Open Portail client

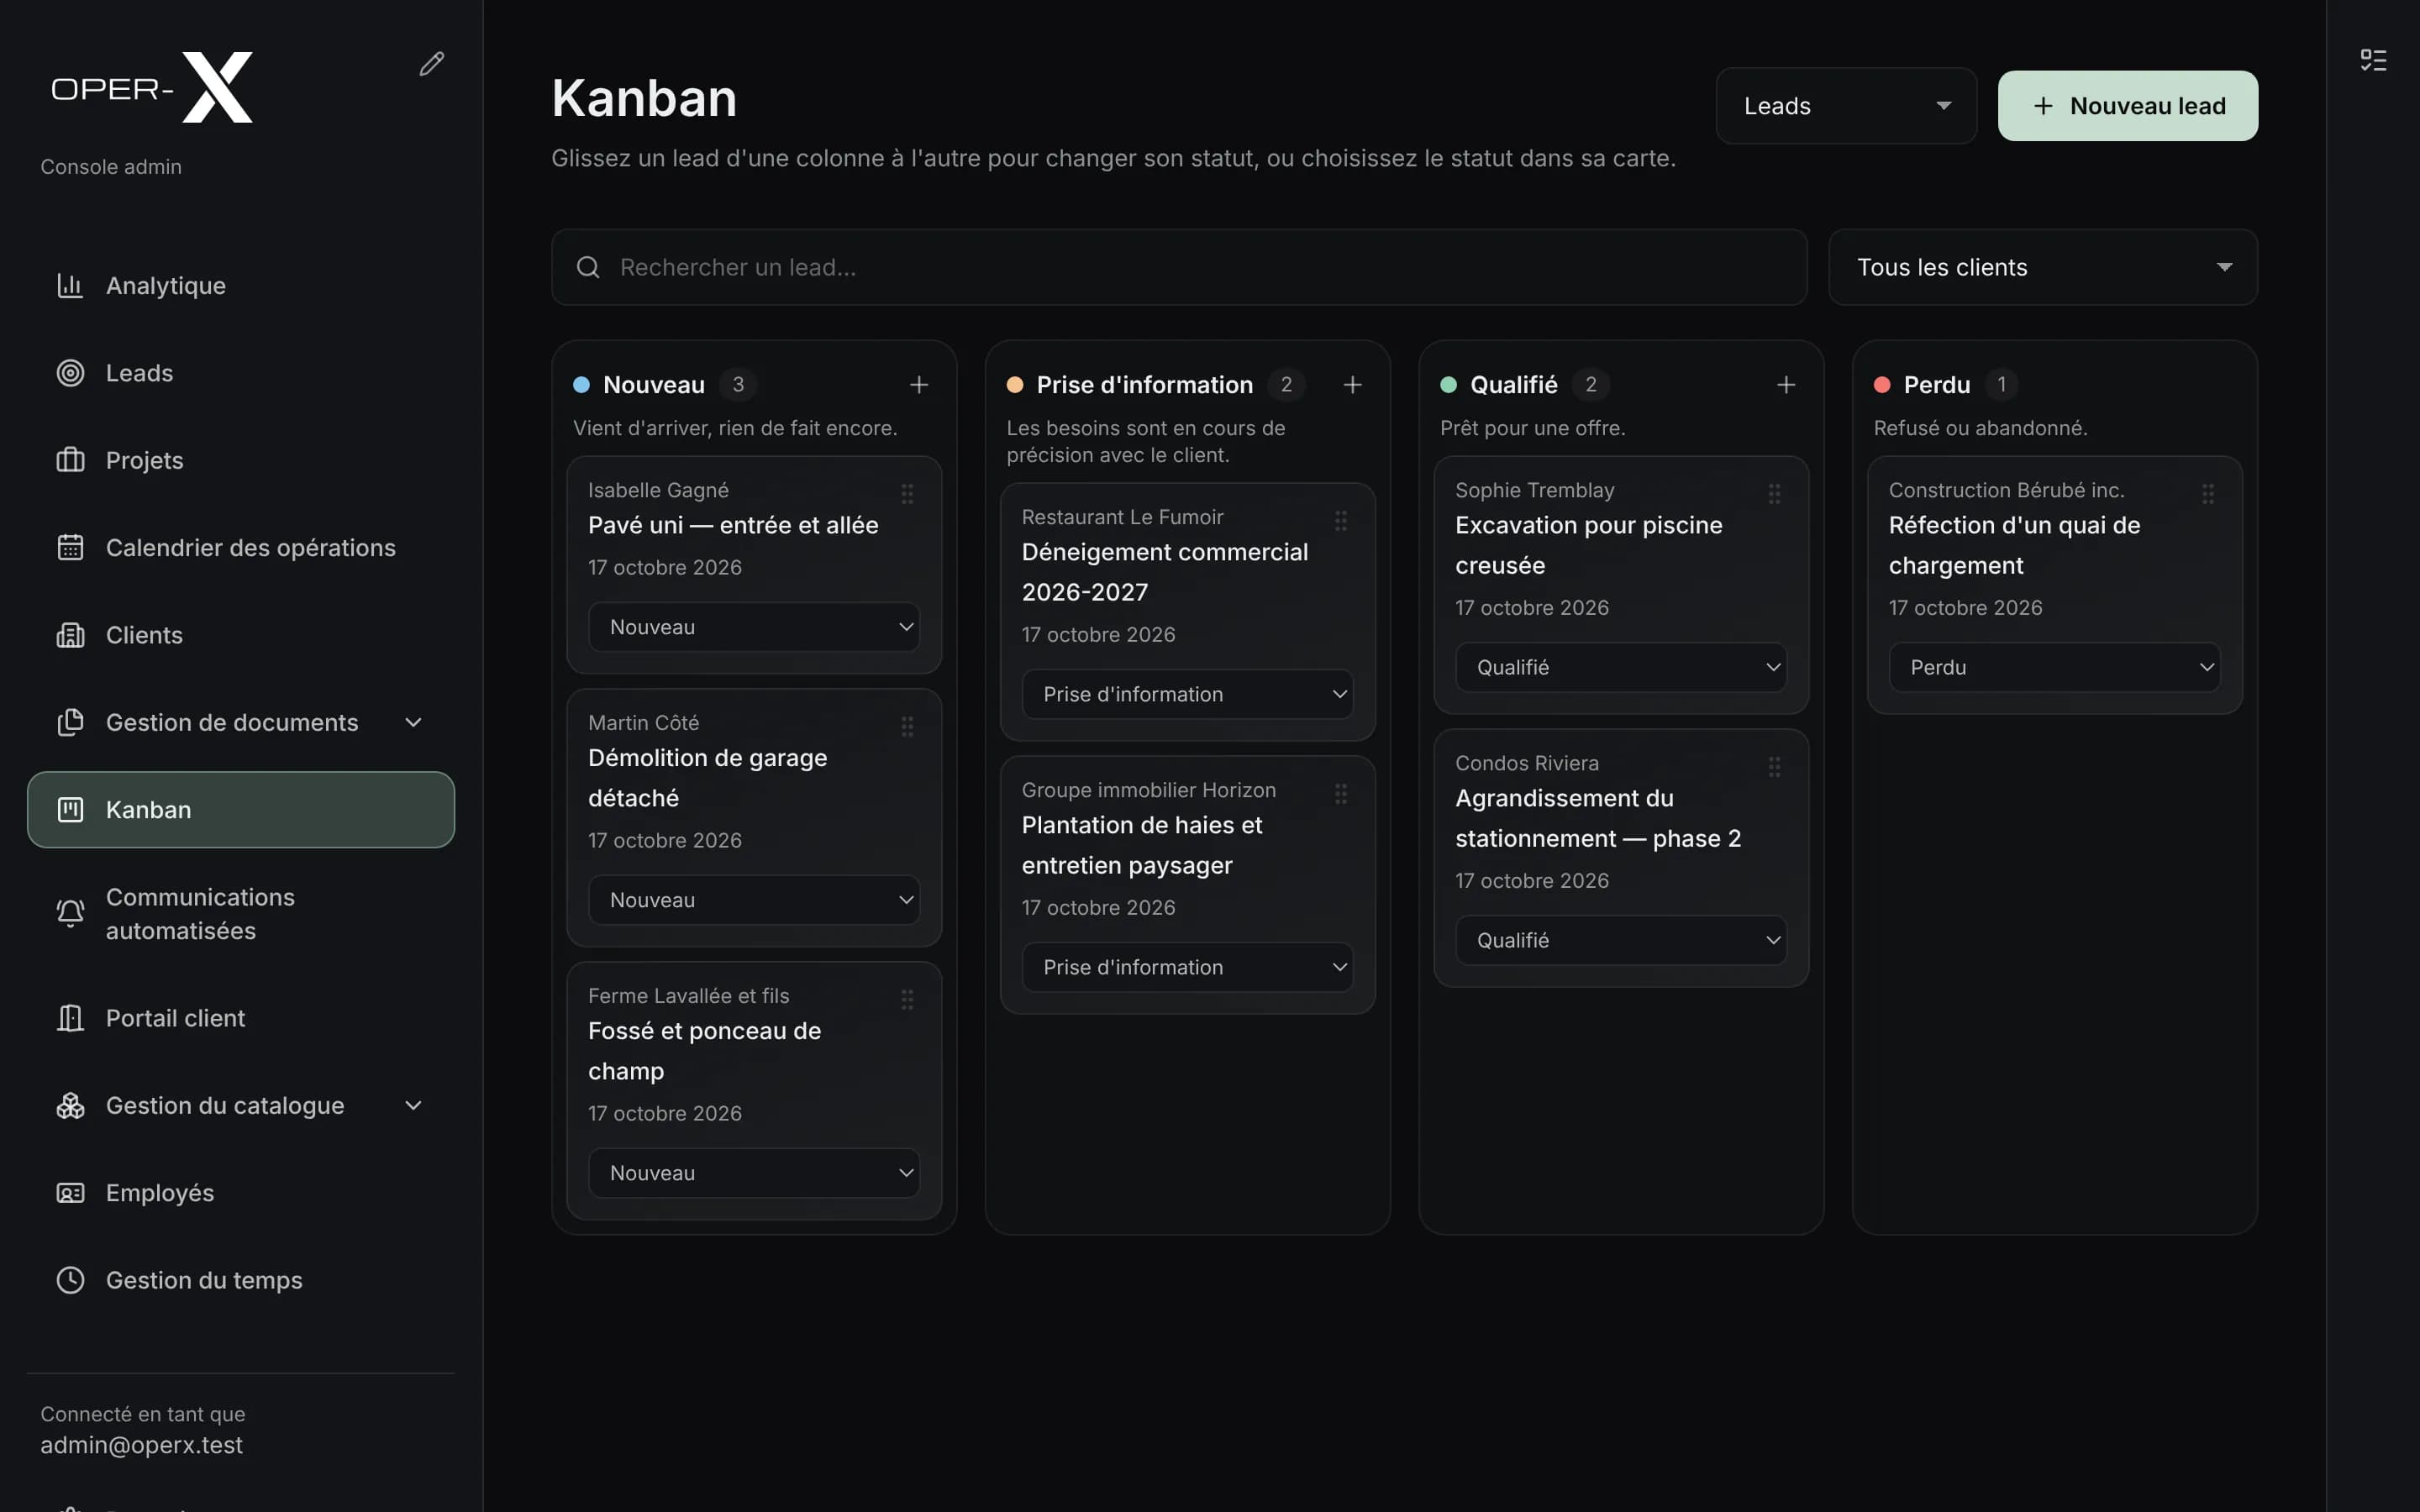[x=241, y=1018]
